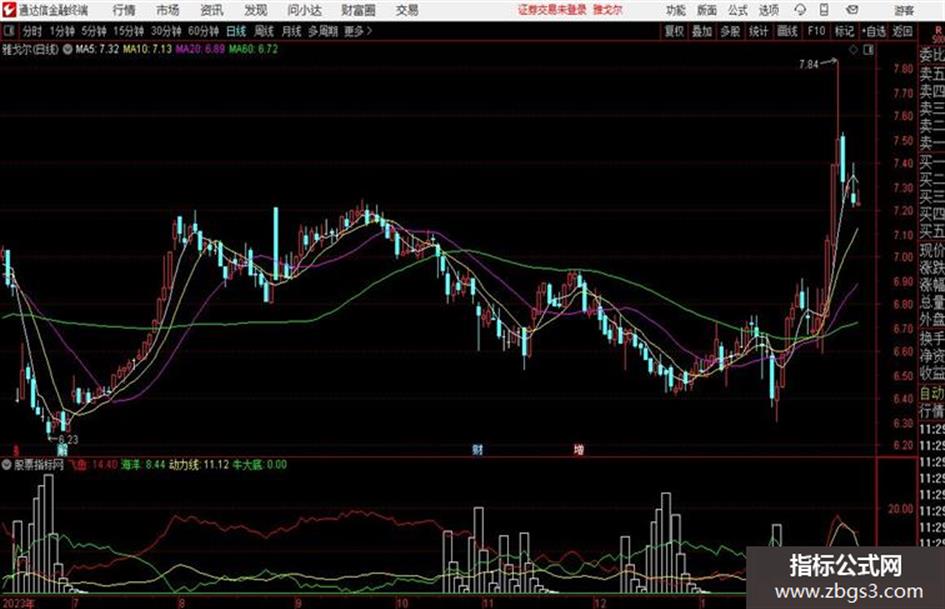
Task: Open the 发现 menu
Action: point(256,10)
